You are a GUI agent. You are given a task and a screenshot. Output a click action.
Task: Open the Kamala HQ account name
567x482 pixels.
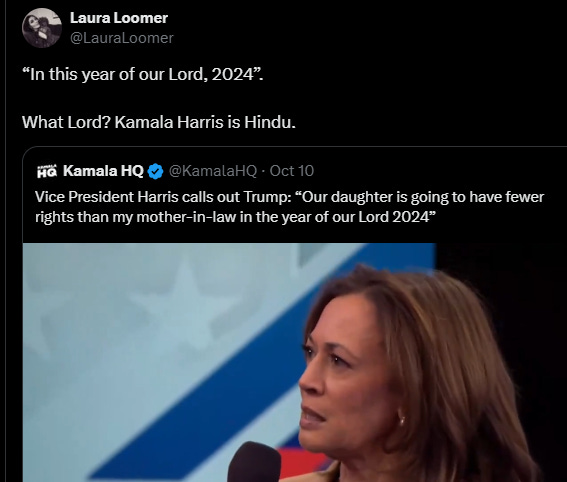[x=103, y=171]
